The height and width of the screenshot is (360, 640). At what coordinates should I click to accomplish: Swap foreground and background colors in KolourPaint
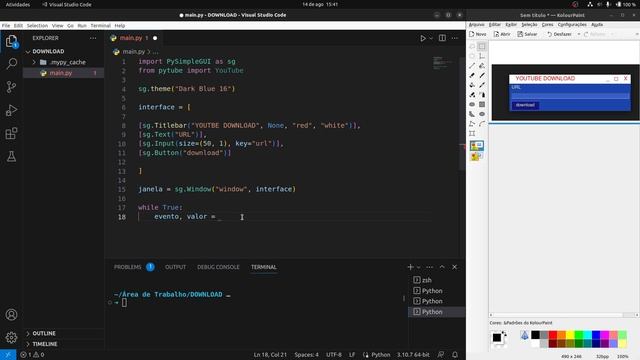tap(504, 335)
